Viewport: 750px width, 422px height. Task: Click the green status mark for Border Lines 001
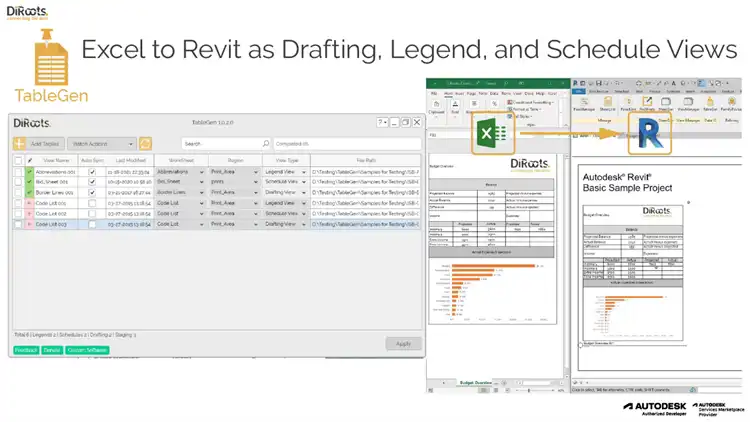click(x=30, y=192)
